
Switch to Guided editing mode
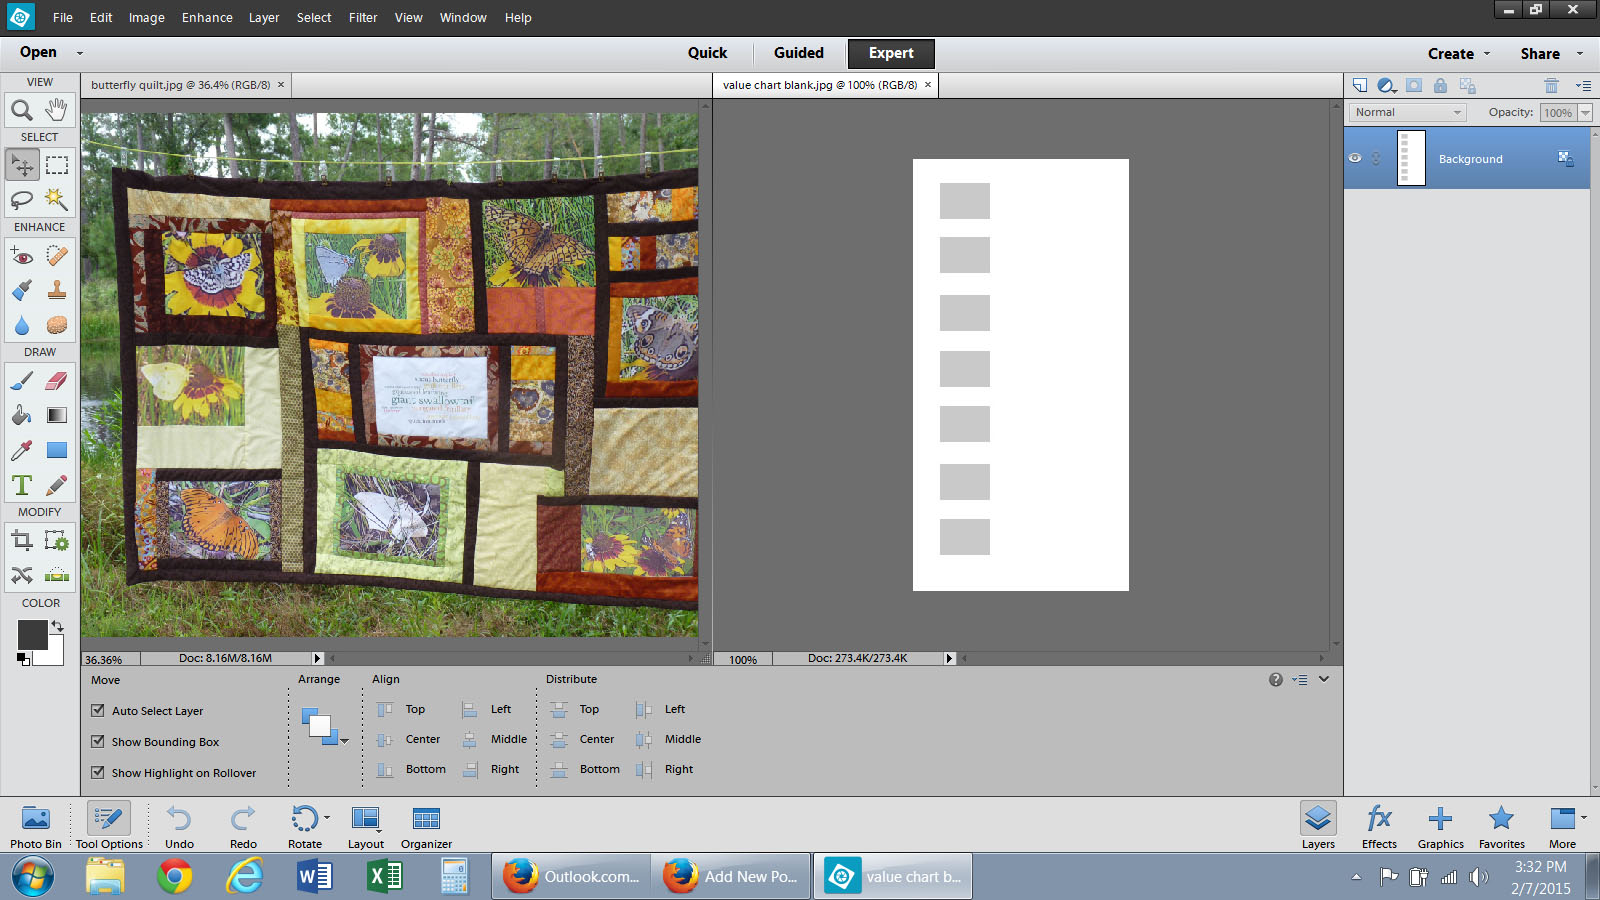click(x=798, y=53)
